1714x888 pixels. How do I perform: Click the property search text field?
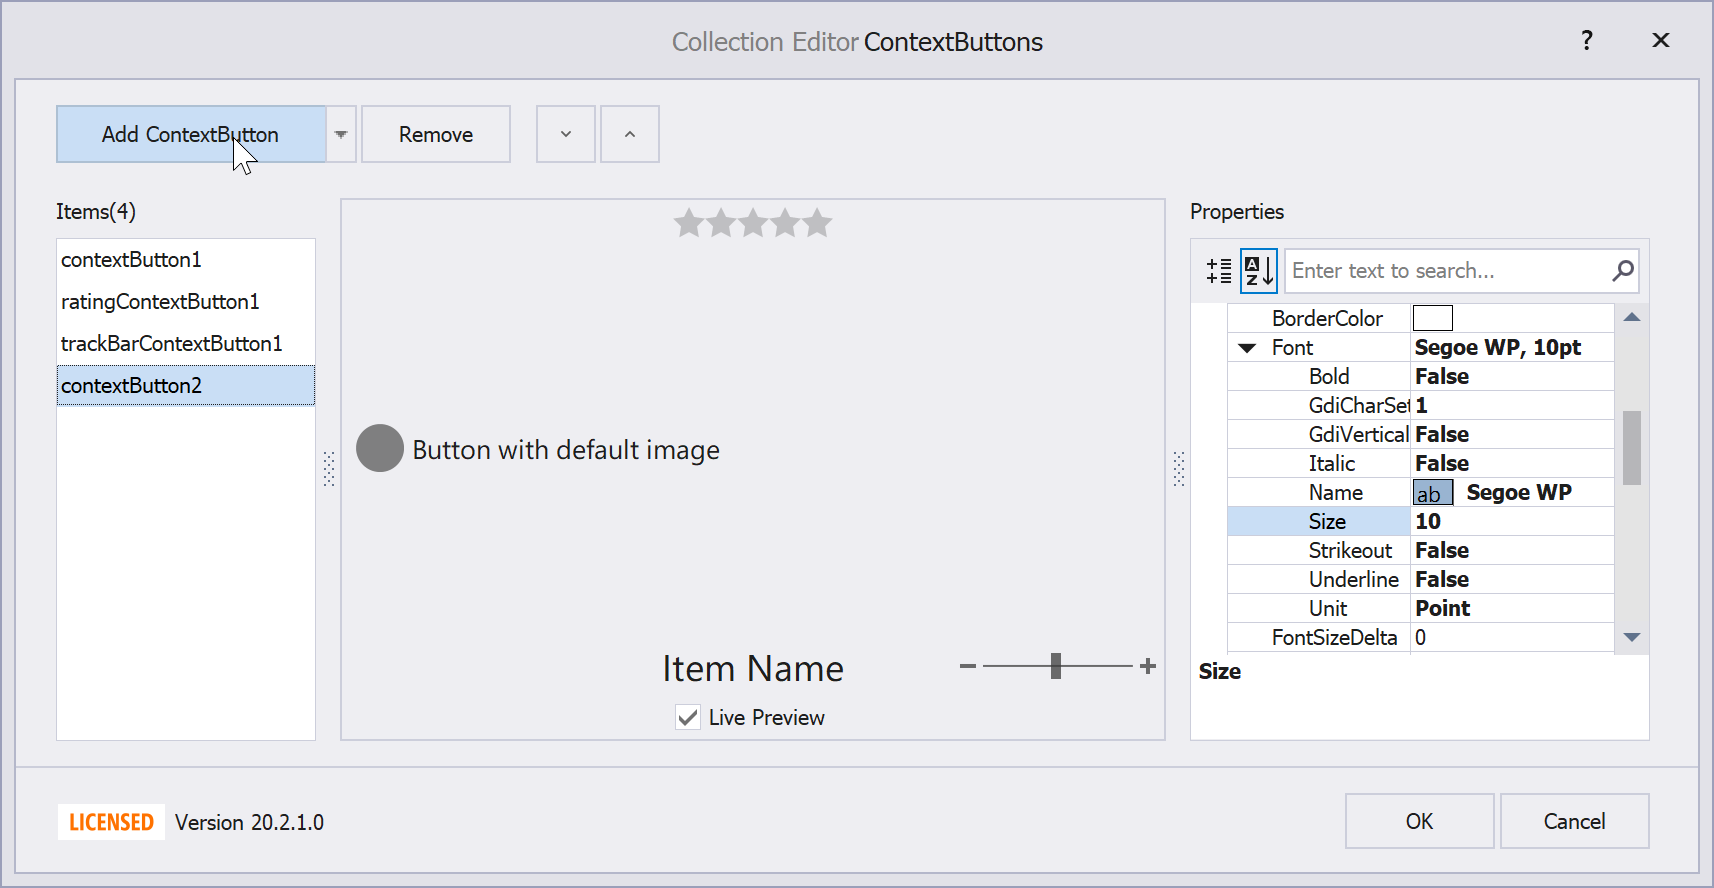(1445, 271)
